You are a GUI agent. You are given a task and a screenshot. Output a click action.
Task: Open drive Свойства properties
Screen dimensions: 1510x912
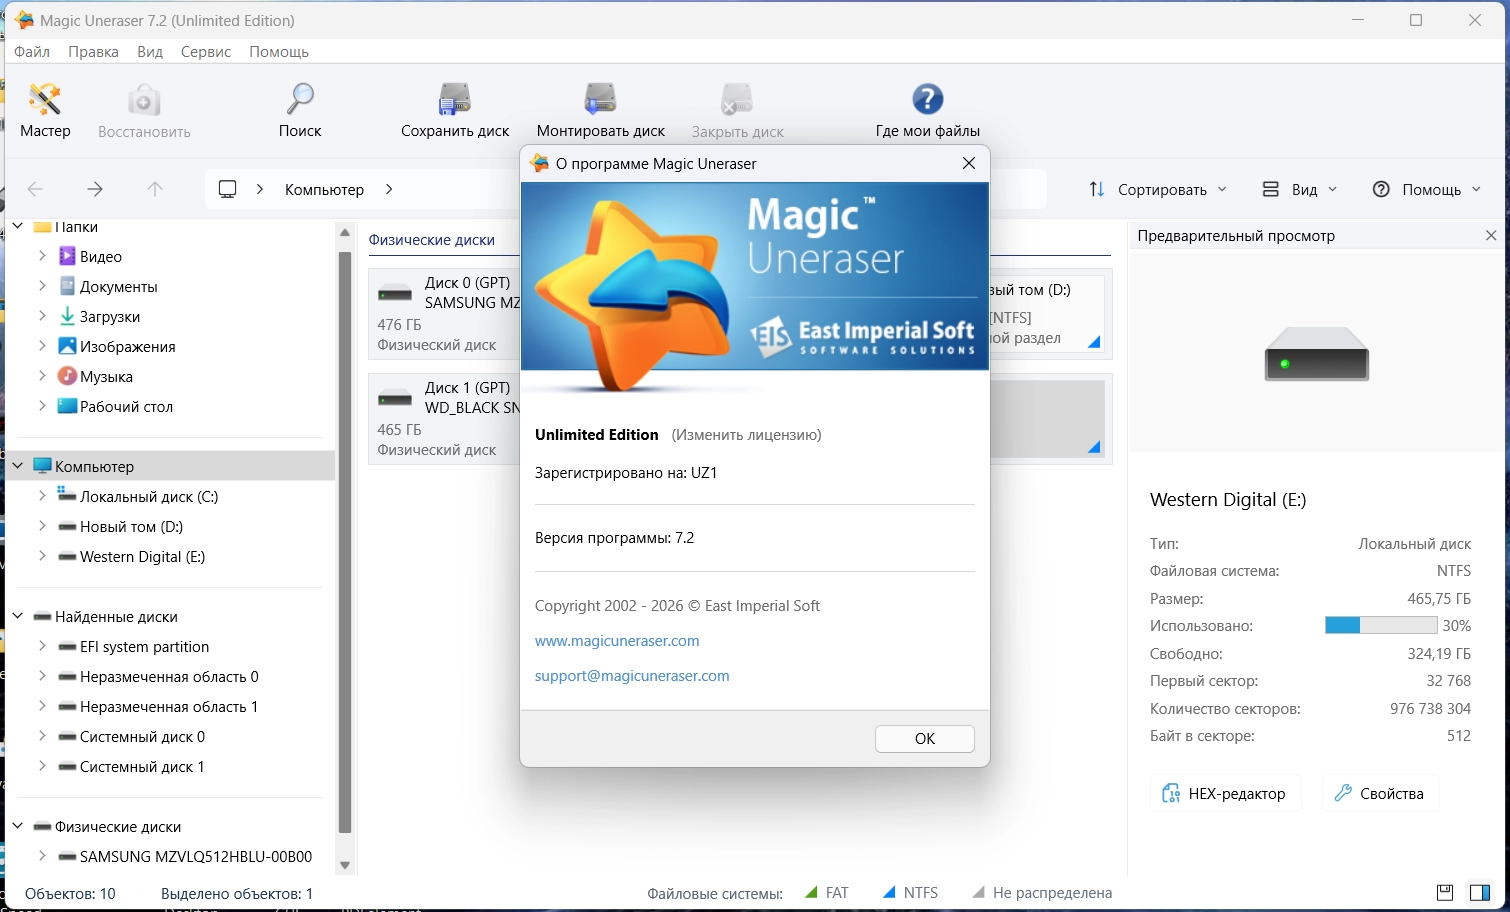[1380, 794]
